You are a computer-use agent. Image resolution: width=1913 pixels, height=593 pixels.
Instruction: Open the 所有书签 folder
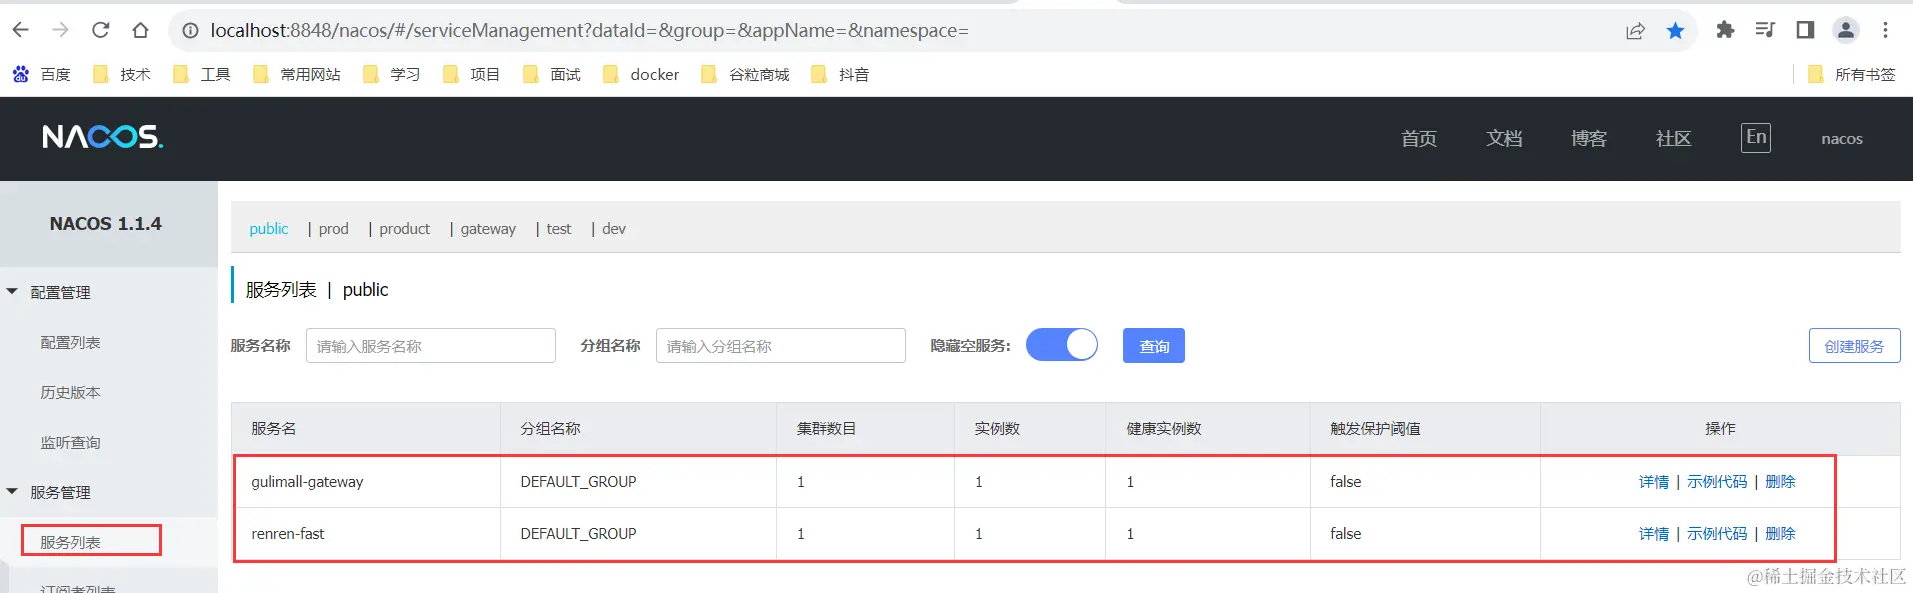coord(1852,74)
